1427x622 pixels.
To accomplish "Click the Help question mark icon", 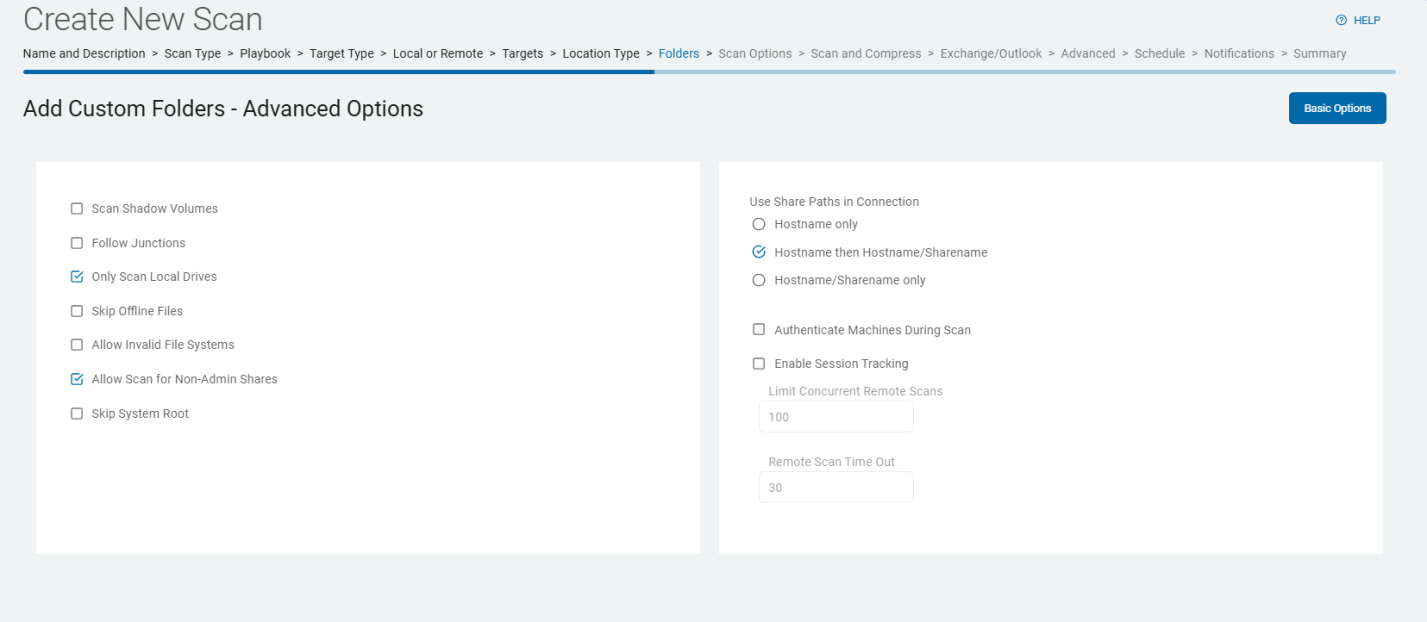I will pyautogui.click(x=1341, y=20).
